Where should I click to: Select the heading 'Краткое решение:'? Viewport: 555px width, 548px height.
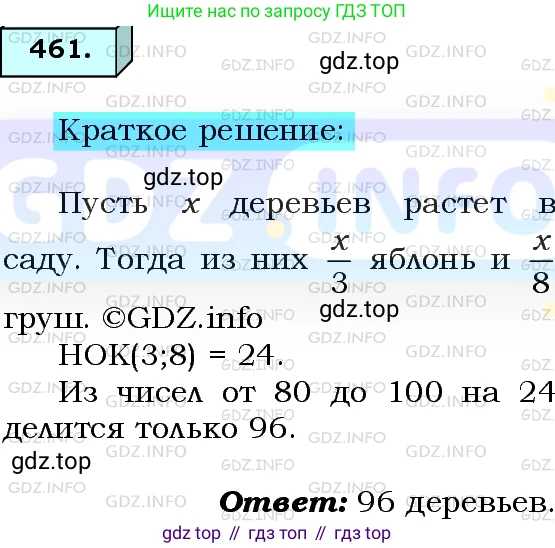pyautogui.click(x=204, y=131)
